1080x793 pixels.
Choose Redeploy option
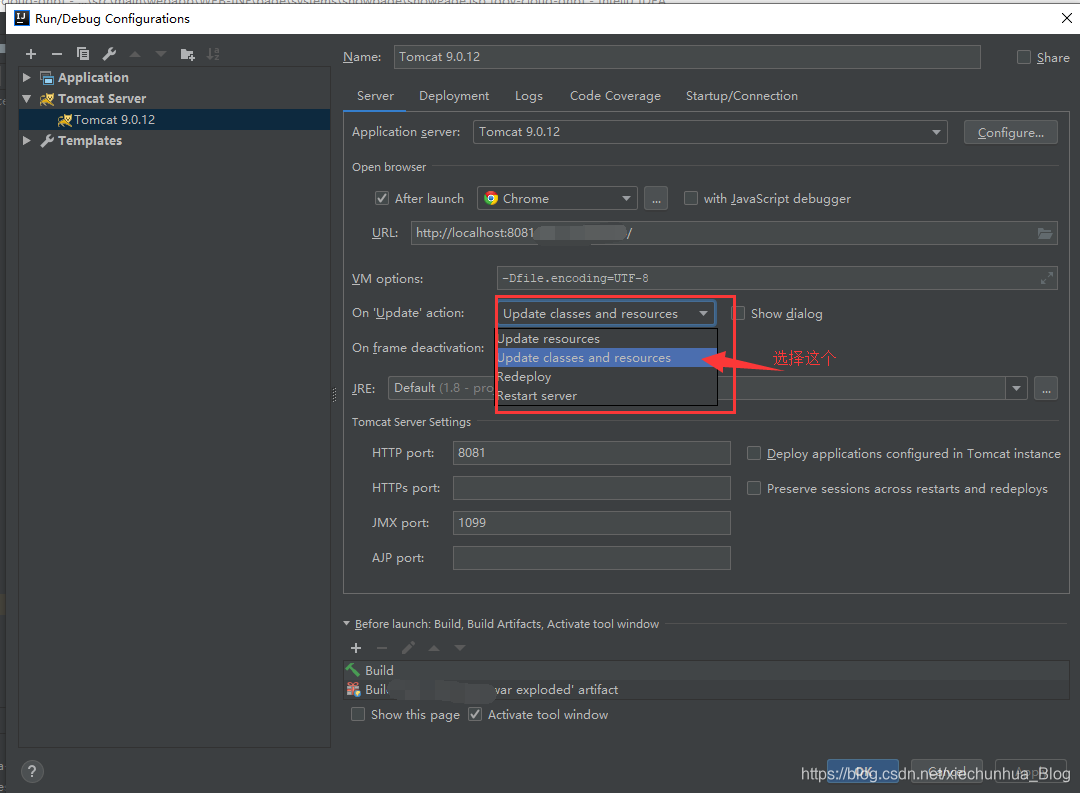607,377
